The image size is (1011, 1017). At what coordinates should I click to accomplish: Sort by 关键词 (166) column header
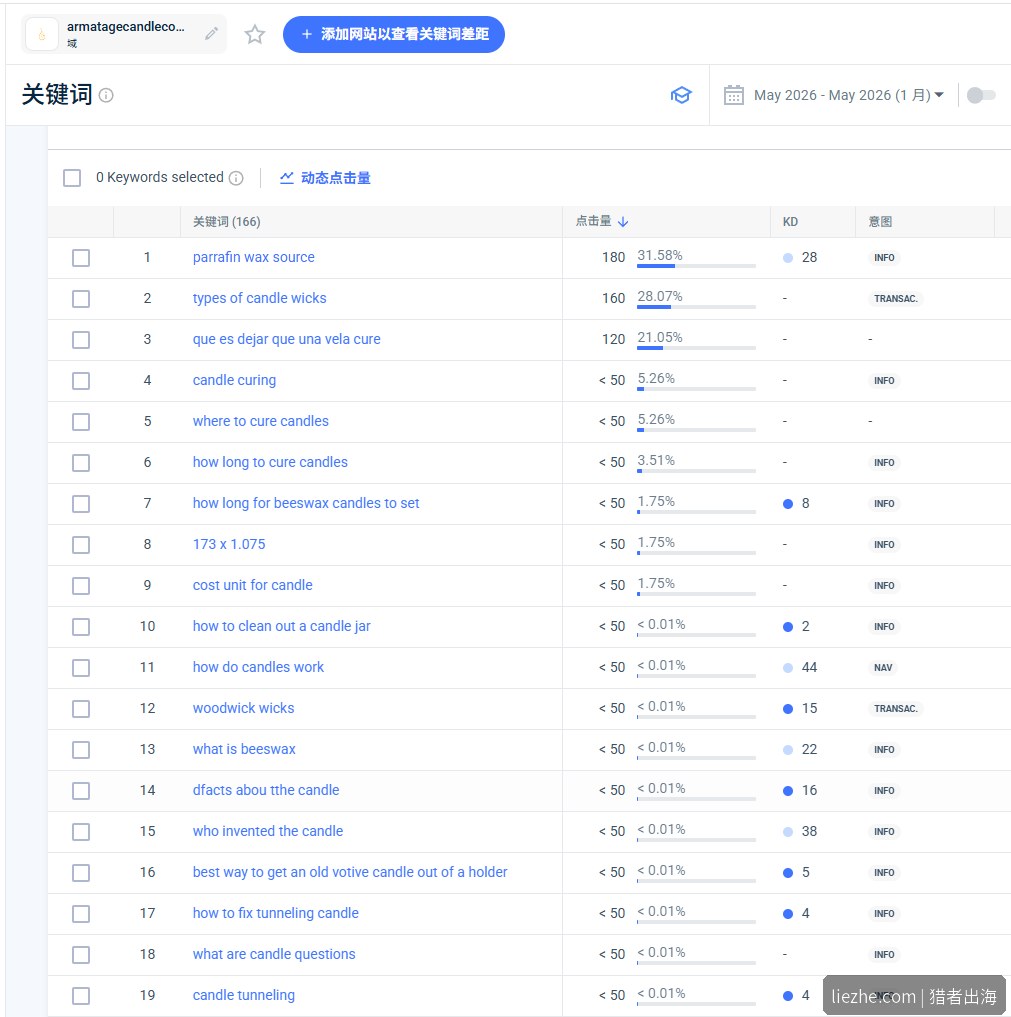226,222
